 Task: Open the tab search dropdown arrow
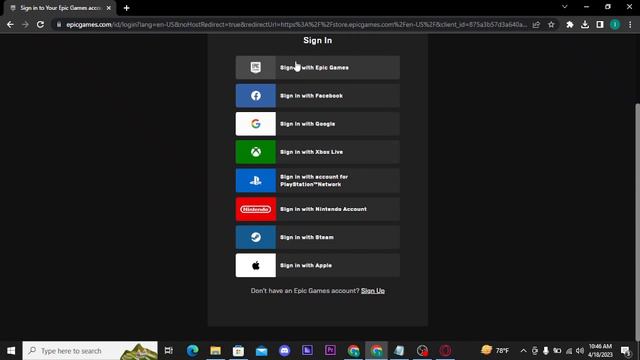565,7
